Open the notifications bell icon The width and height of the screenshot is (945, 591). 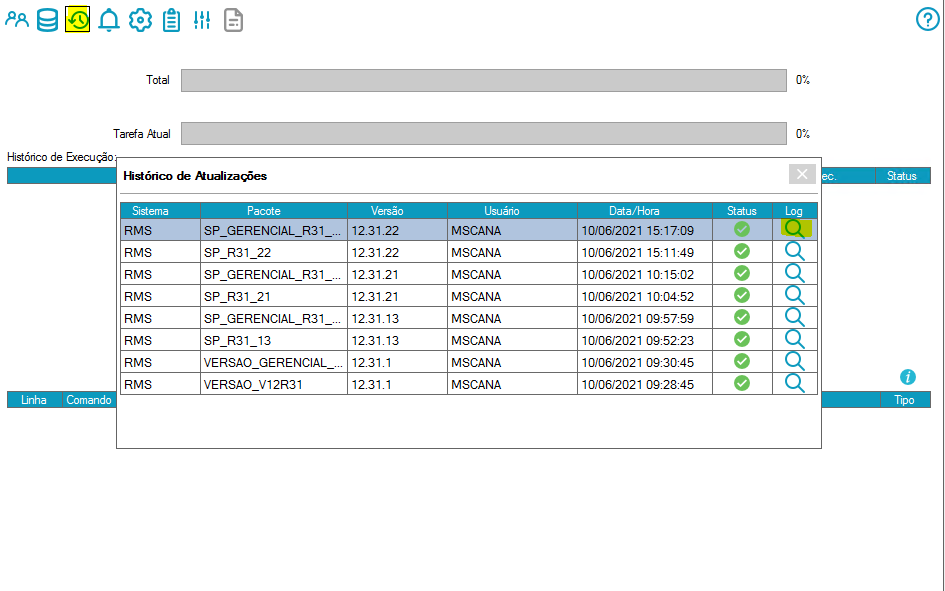[109, 20]
